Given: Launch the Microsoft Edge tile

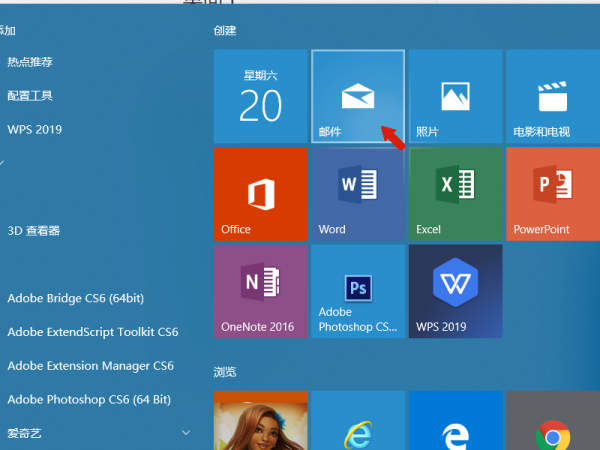Looking at the screenshot, I should (455, 422).
